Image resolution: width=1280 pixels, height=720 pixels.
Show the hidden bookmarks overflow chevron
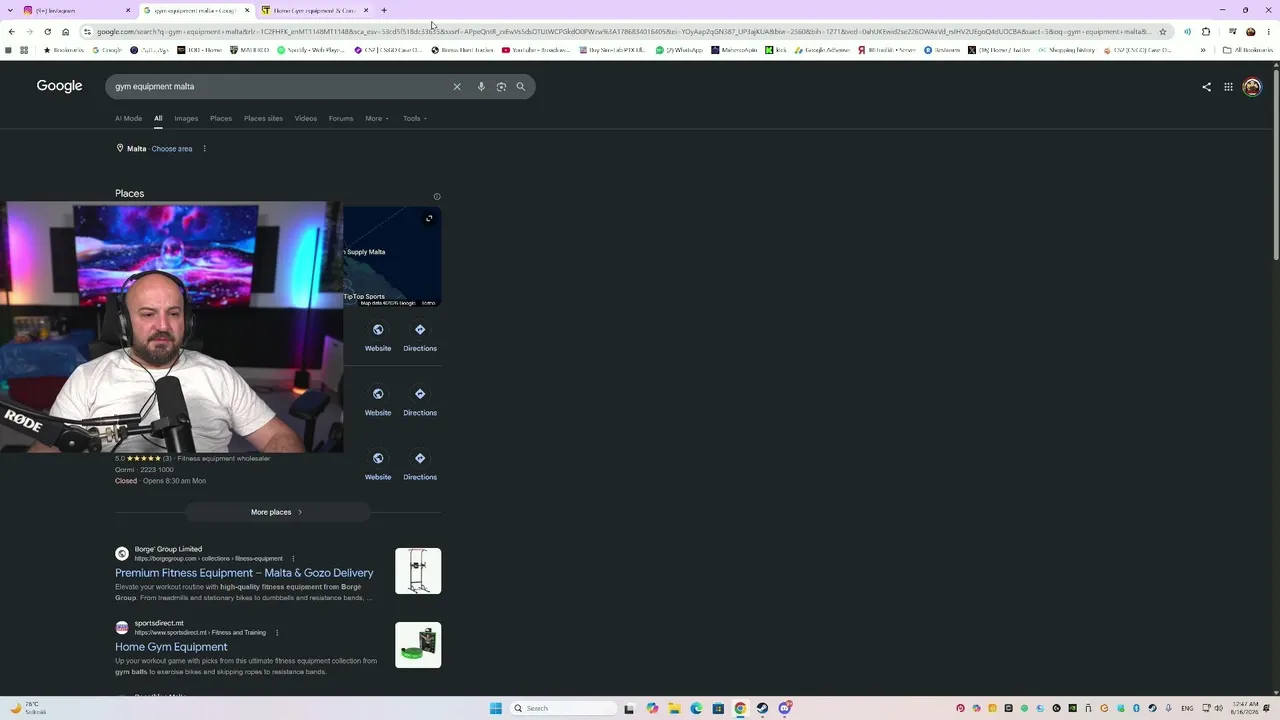(1203, 50)
